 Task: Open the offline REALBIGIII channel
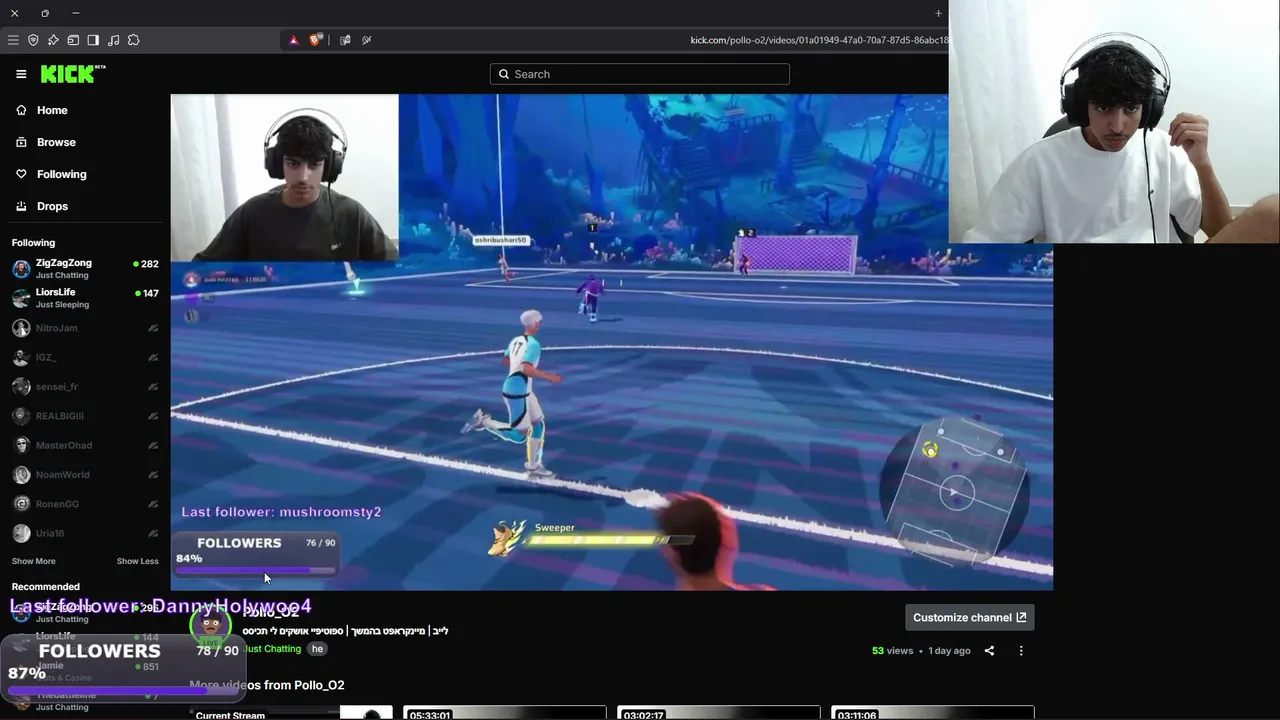(85, 416)
